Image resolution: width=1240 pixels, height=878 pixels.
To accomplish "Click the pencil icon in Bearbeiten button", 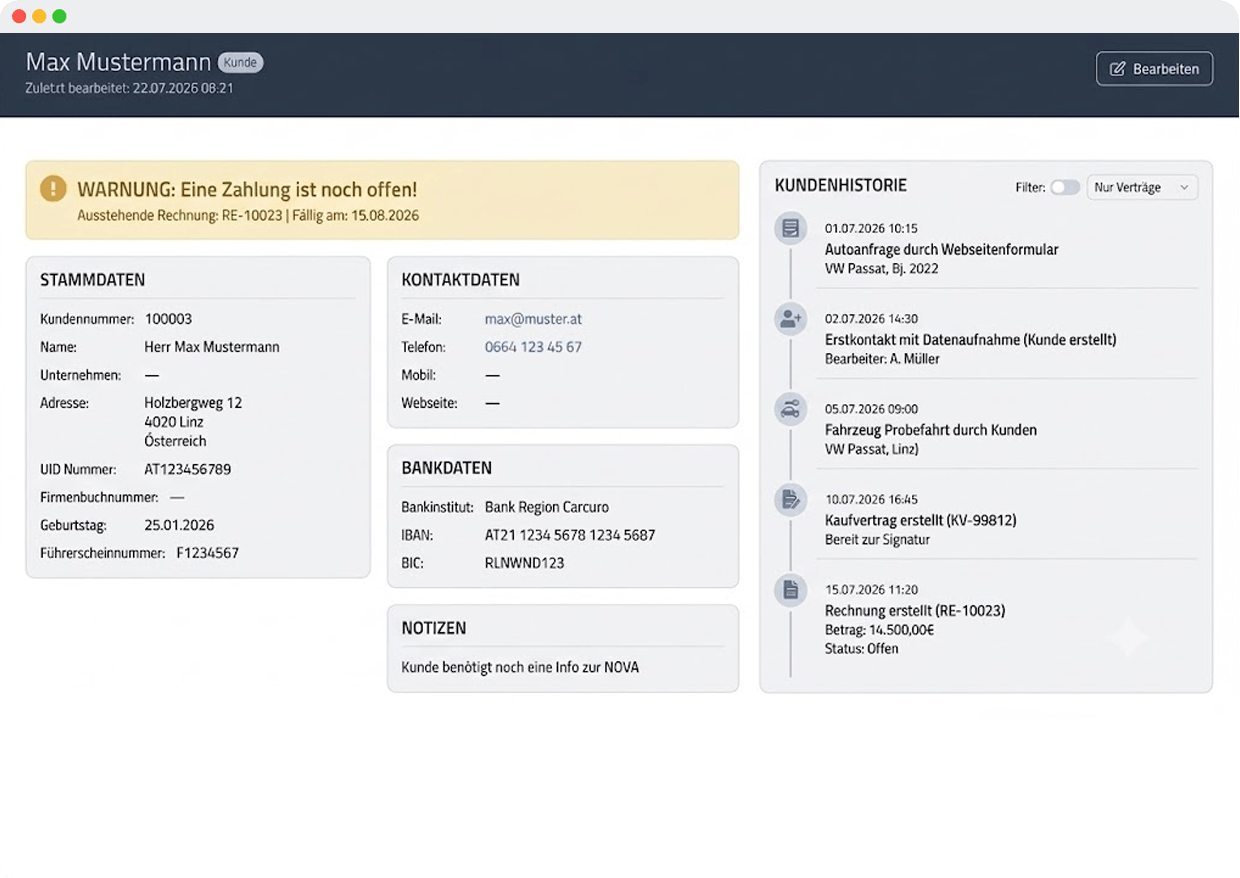I will click(x=1118, y=69).
